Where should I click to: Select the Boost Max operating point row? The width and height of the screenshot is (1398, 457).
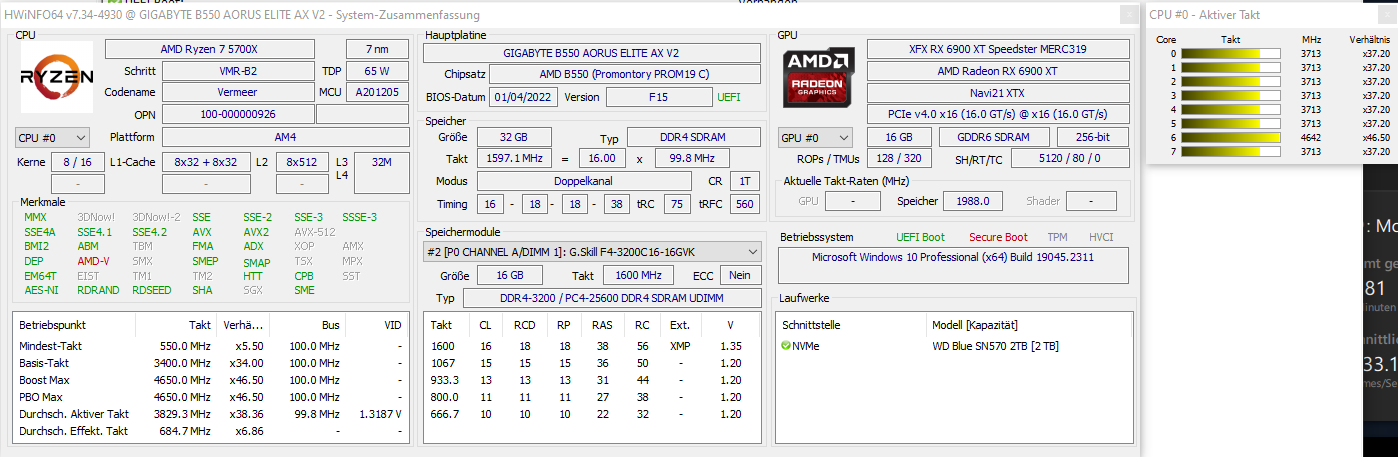(x=211, y=380)
